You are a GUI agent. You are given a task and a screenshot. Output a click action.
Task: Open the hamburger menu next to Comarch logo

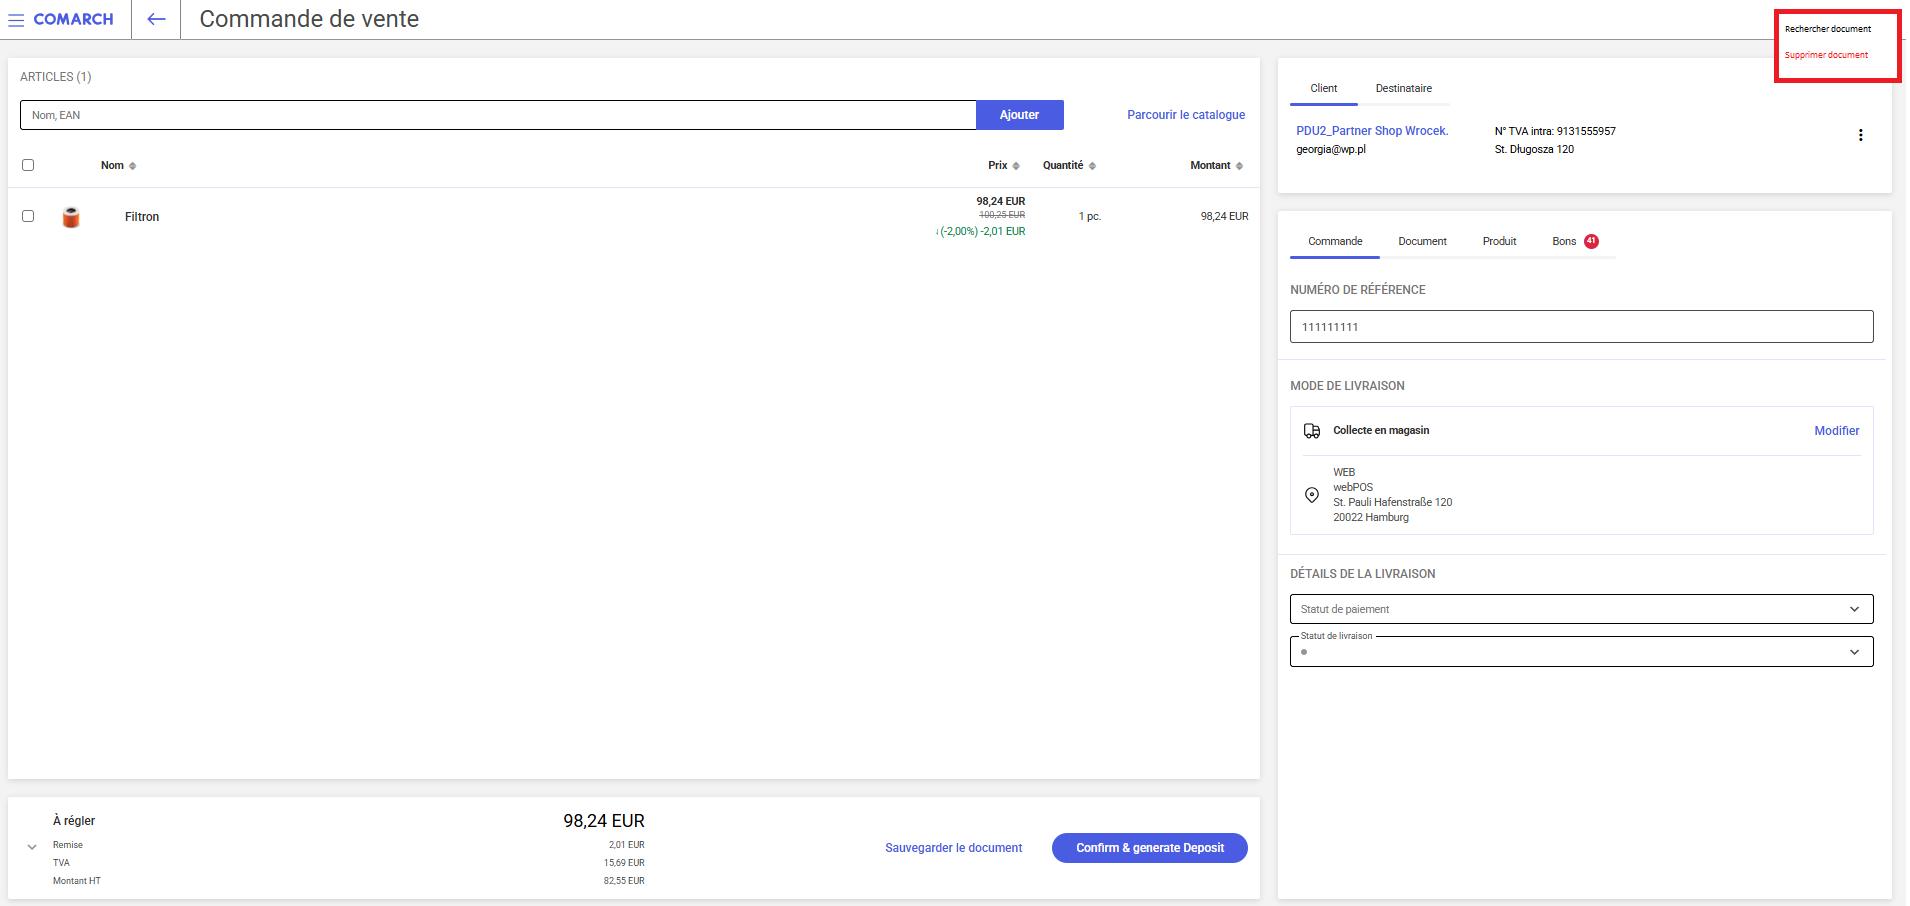click(16, 20)
